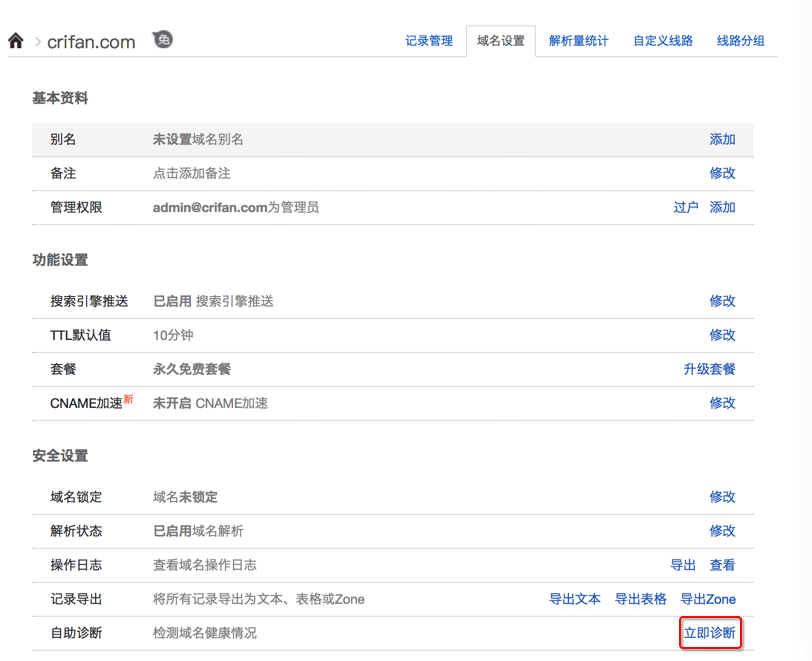812x661 pixels.
Task: Go to home via the house icon
Action: [x=16, y=40]
